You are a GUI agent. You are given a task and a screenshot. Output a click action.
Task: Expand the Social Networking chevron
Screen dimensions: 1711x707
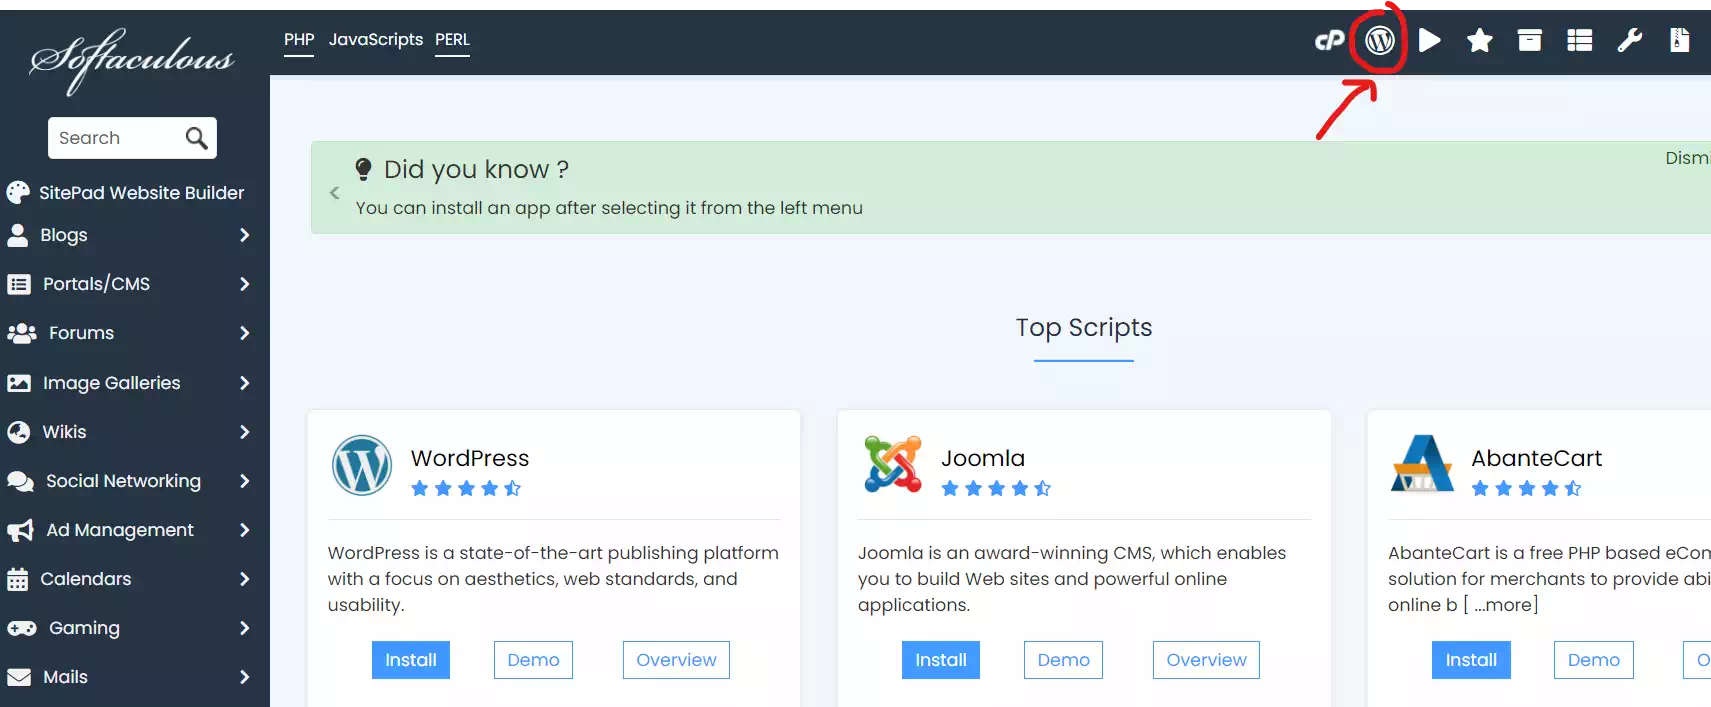(x=244, y=481)
